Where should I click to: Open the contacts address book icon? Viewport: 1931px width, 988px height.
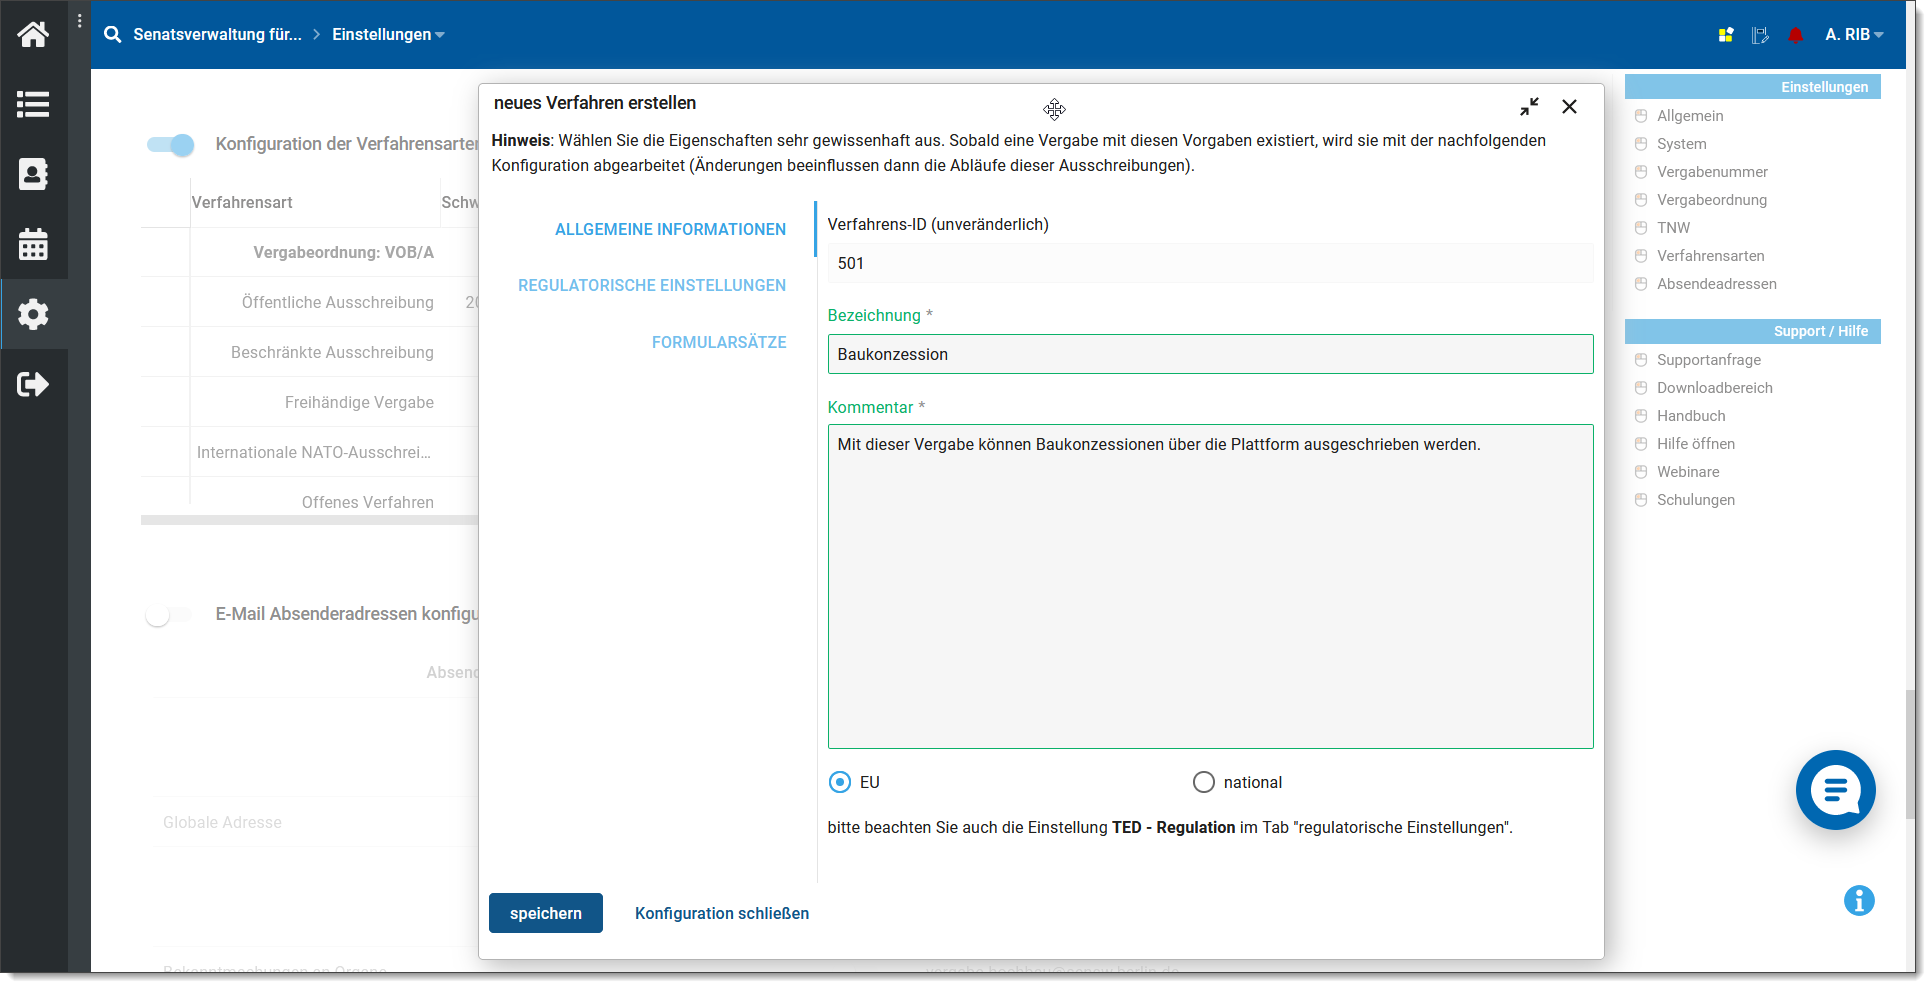pyautogui.click(x=33, y=174)
